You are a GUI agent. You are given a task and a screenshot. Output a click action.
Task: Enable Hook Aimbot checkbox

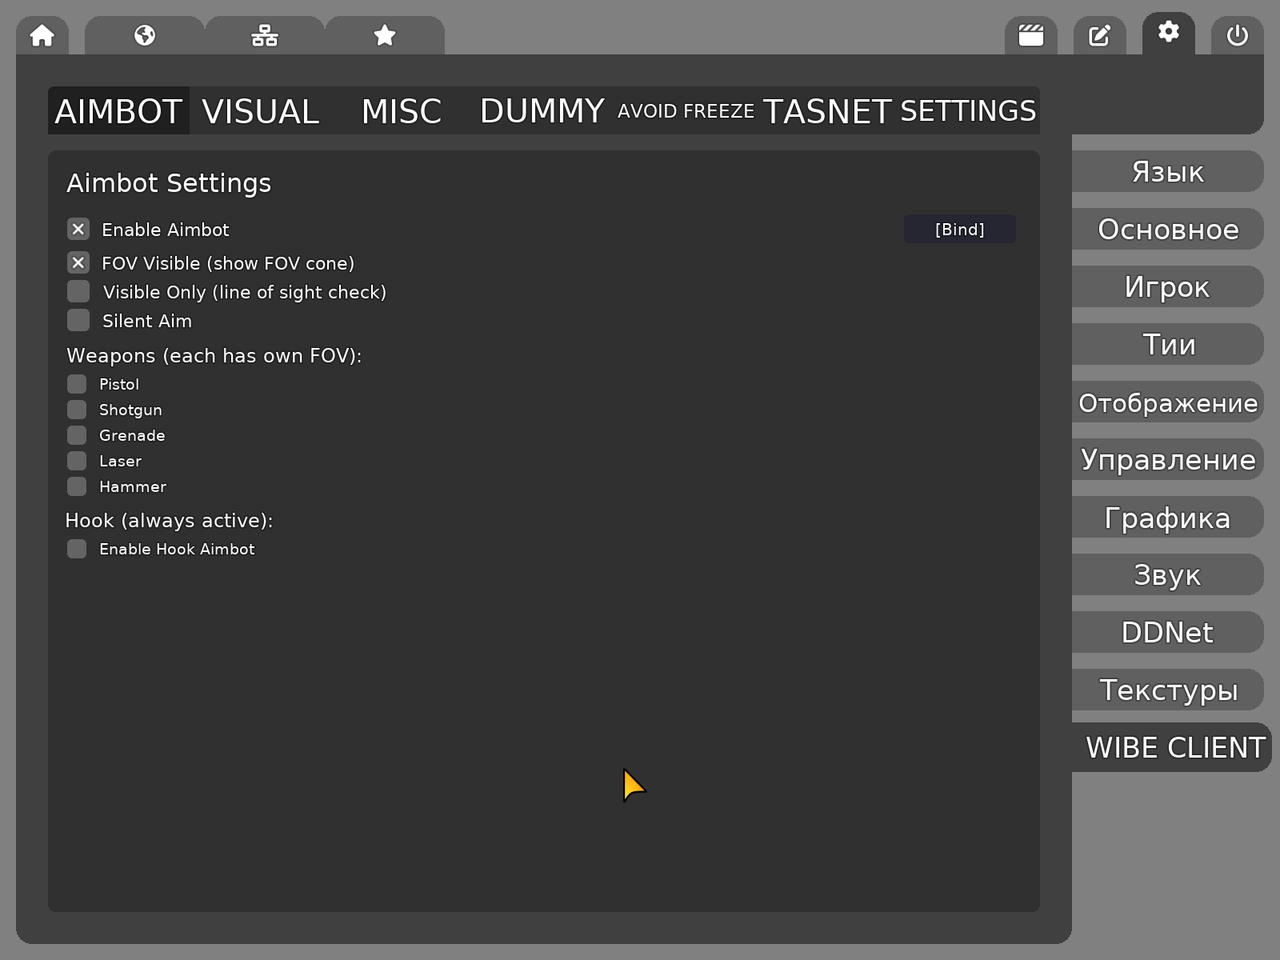point(77,549)
